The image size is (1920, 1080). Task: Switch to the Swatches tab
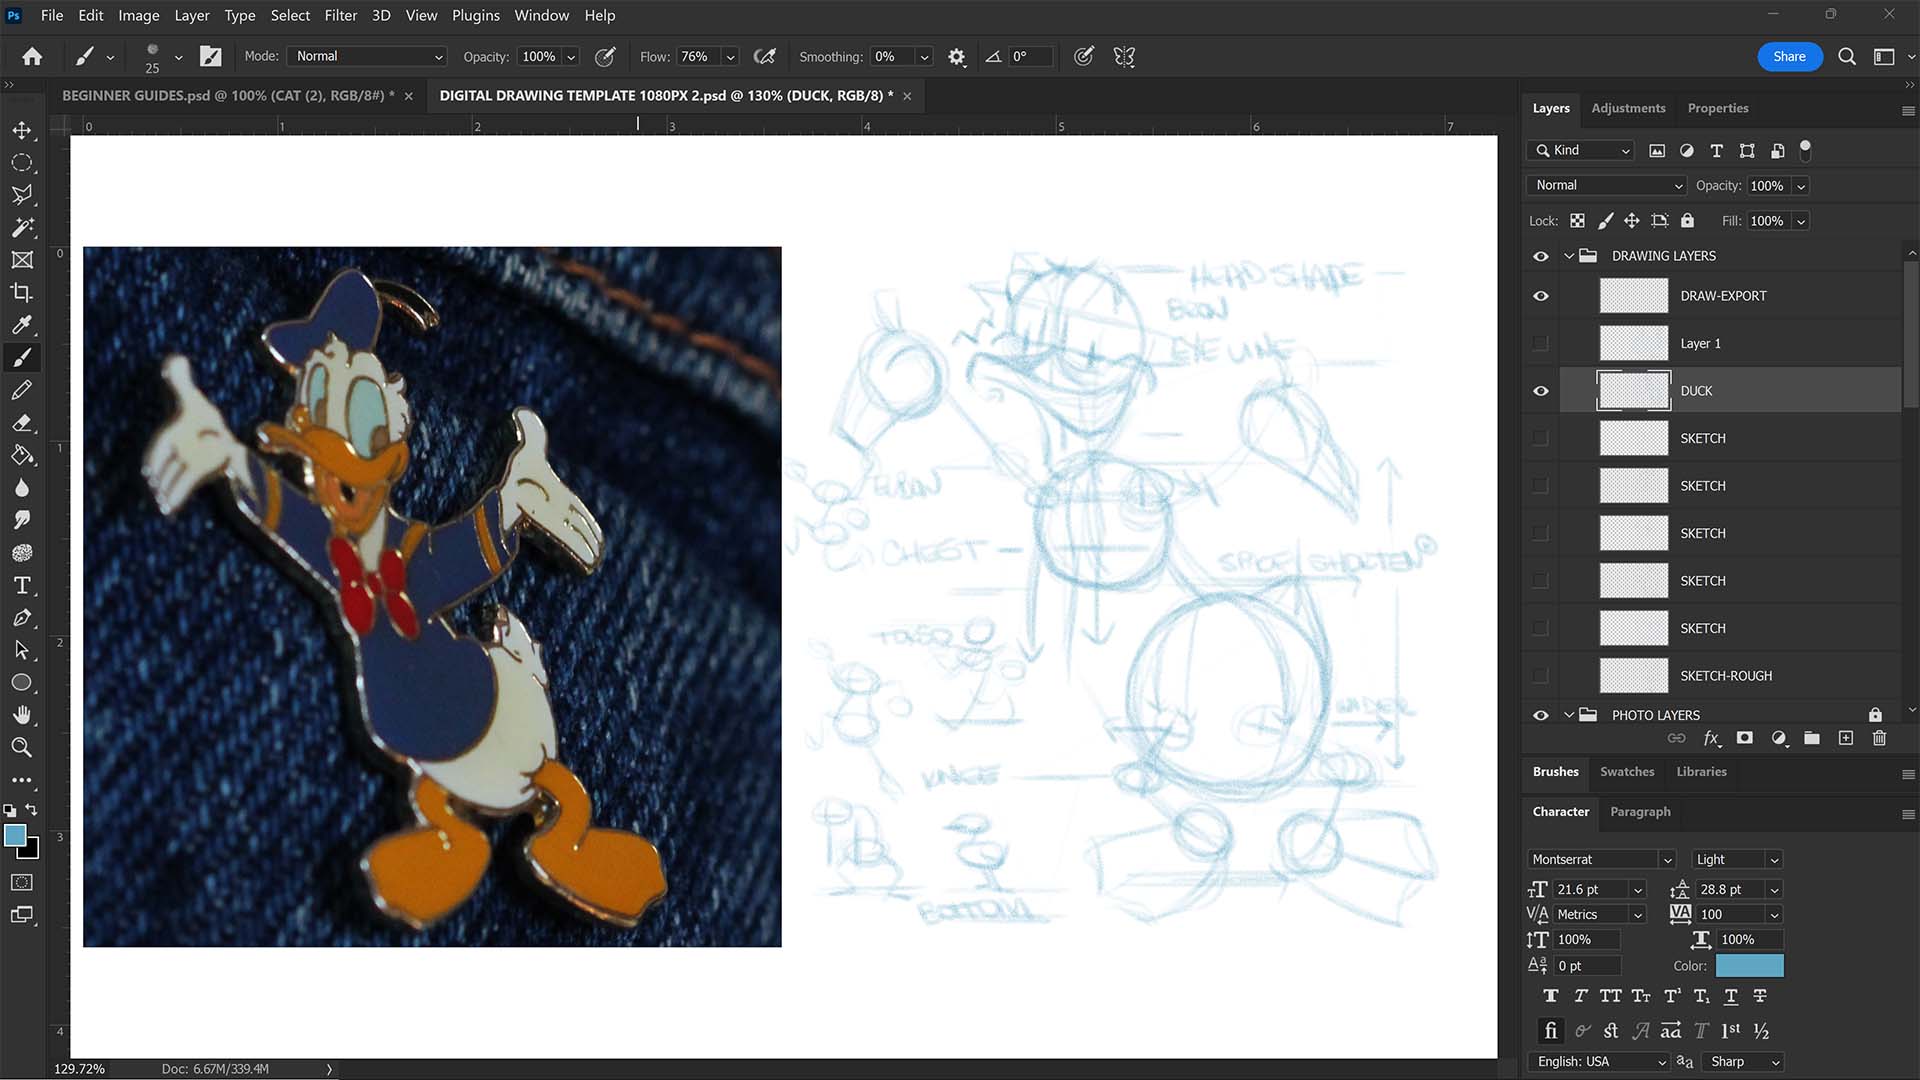1627,772
